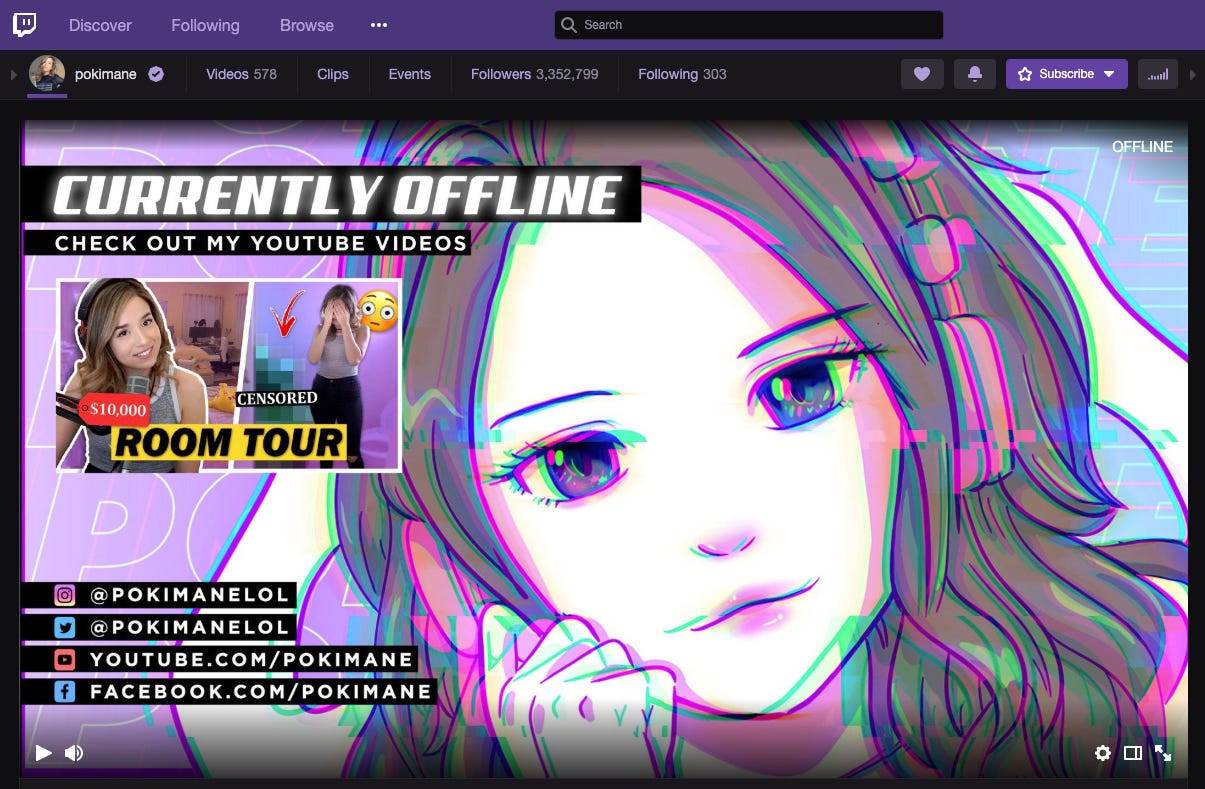Play the video player

[x=43, y=753]
